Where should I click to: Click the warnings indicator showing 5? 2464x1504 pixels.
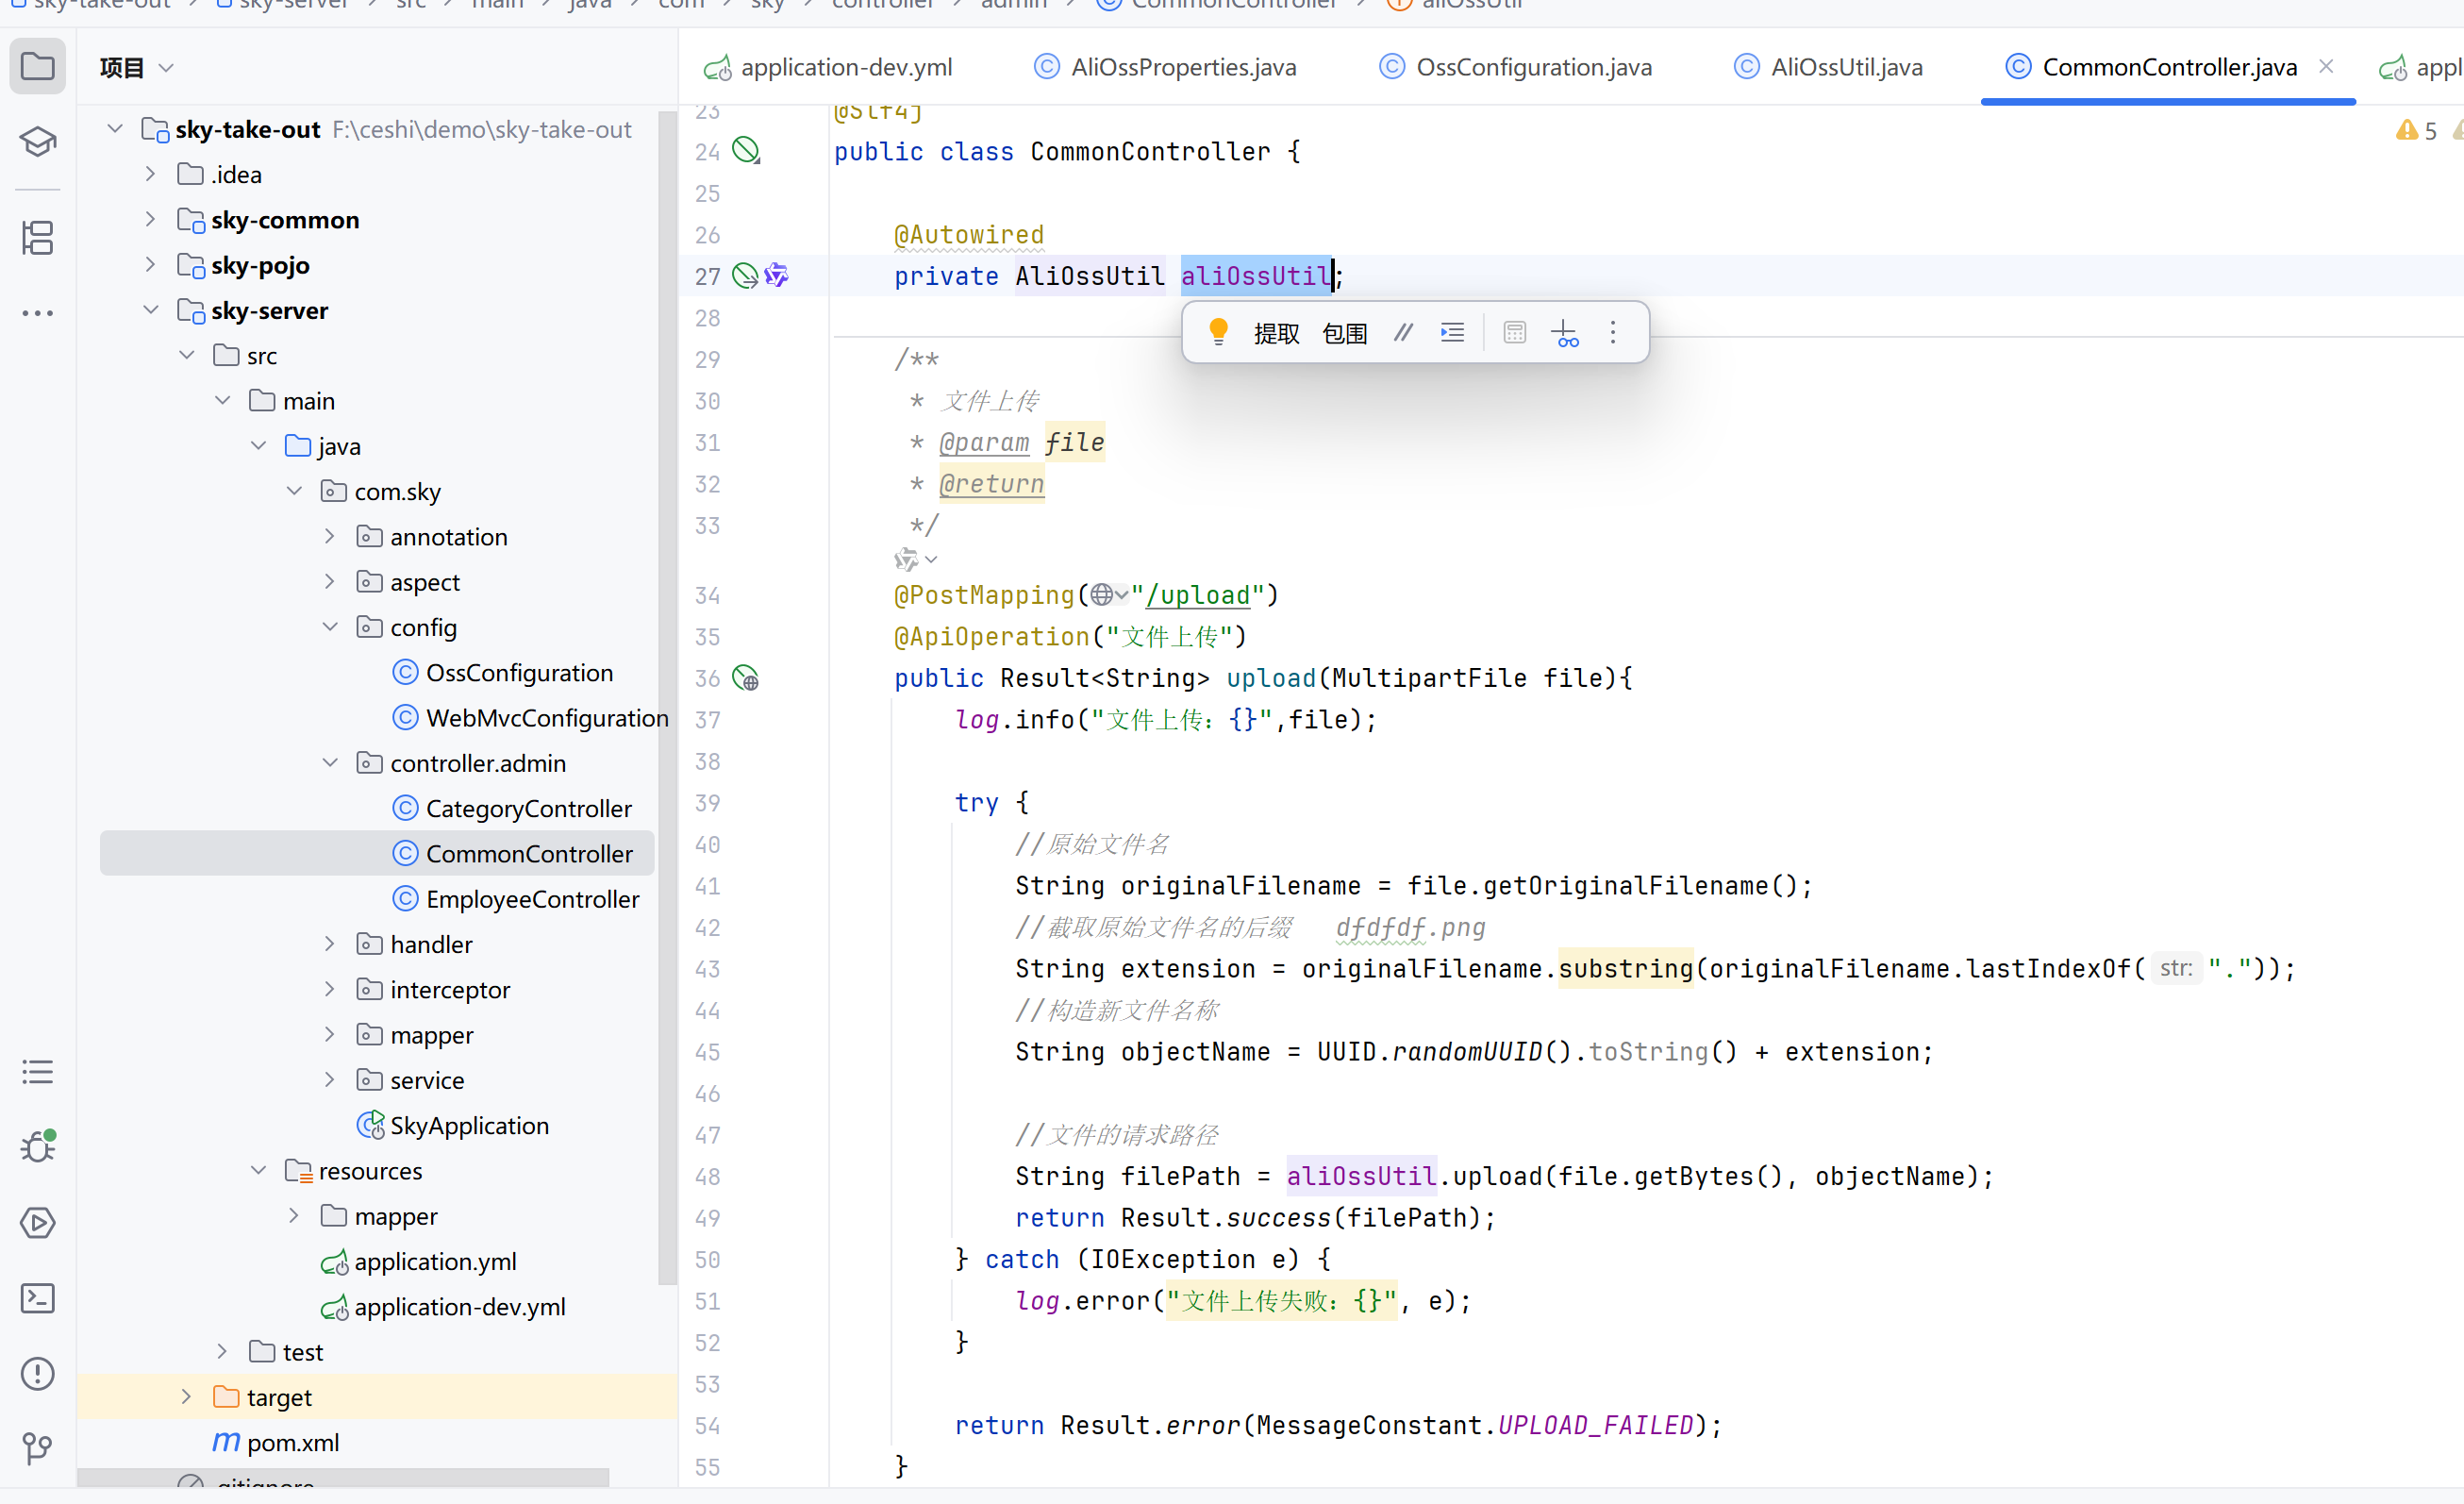click(2416, 130)
